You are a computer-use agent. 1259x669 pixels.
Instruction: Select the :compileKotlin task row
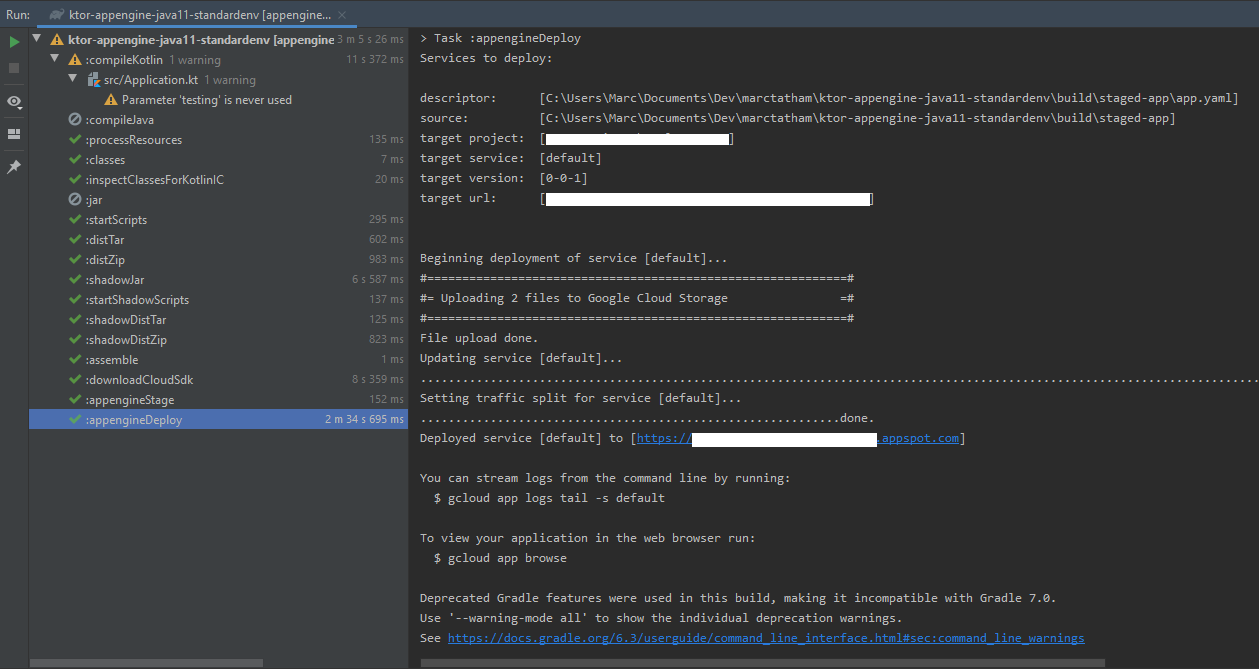click(218, 60)
